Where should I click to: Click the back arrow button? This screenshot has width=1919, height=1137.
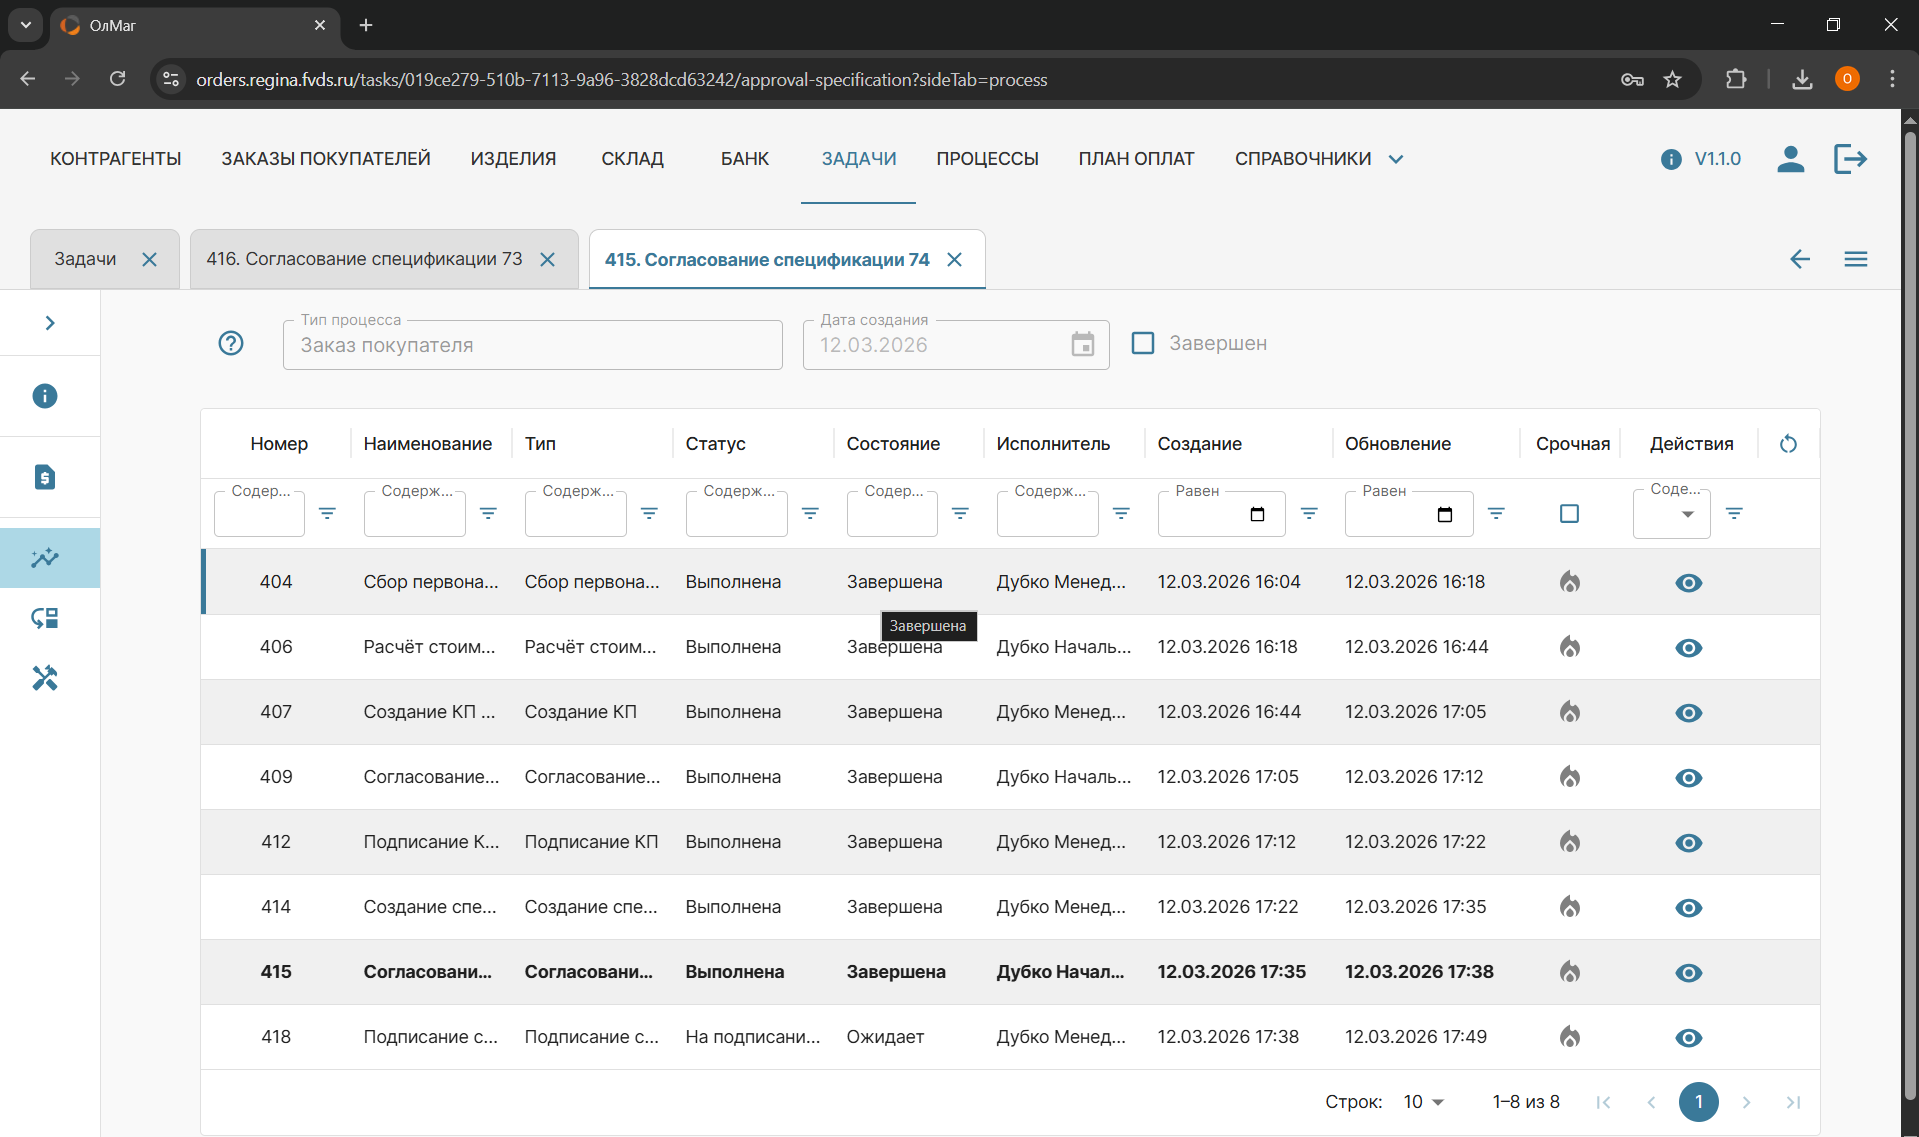point(1799,260)
